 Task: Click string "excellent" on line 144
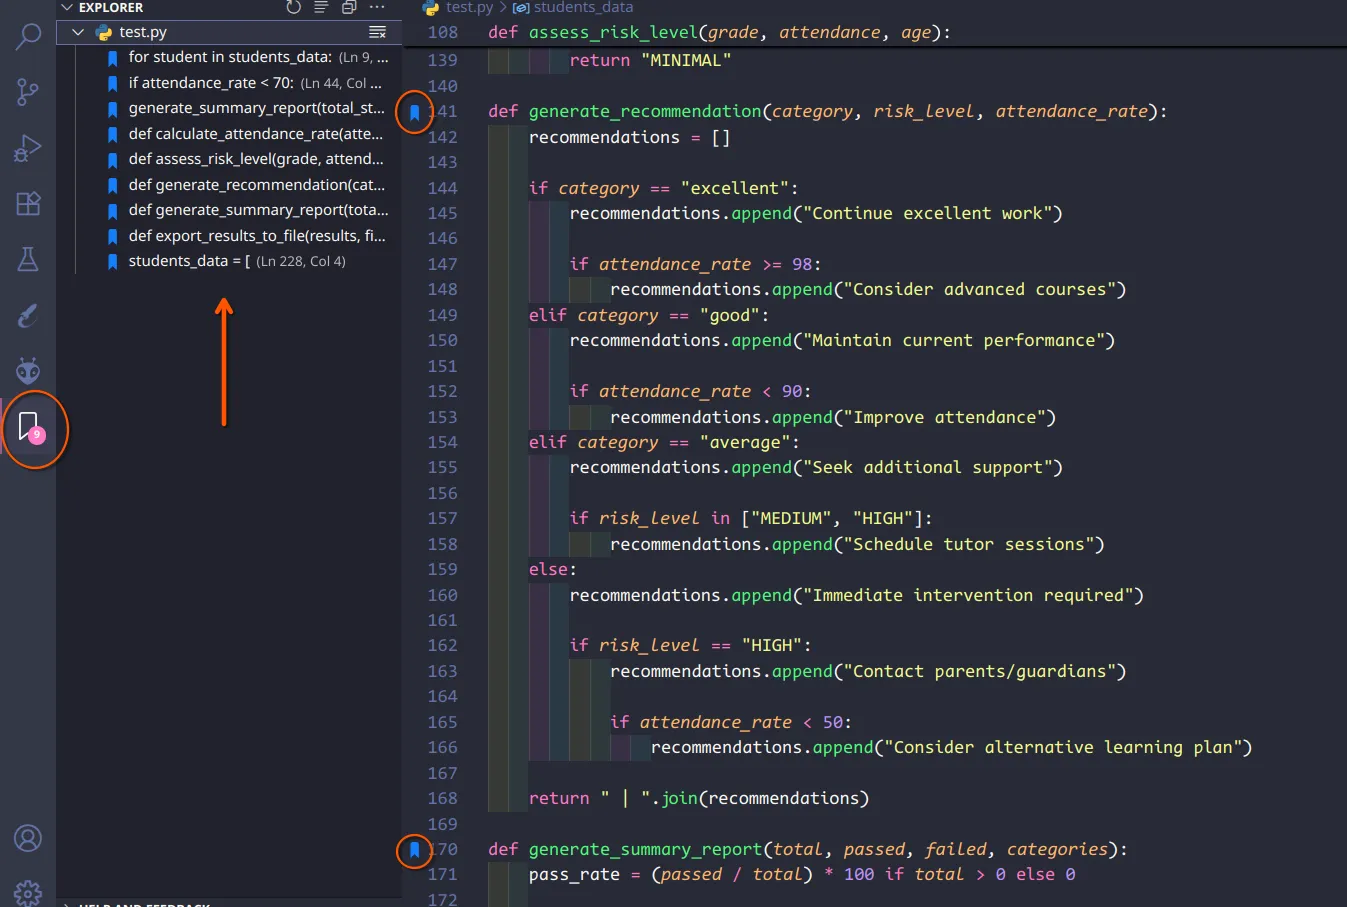coord(735,188)
